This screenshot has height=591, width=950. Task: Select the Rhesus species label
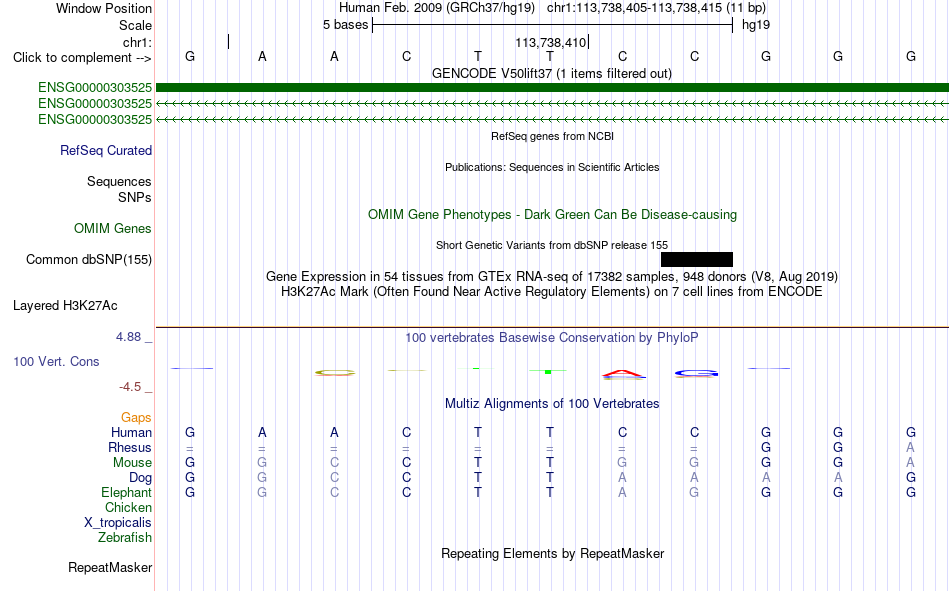point(130,447)
